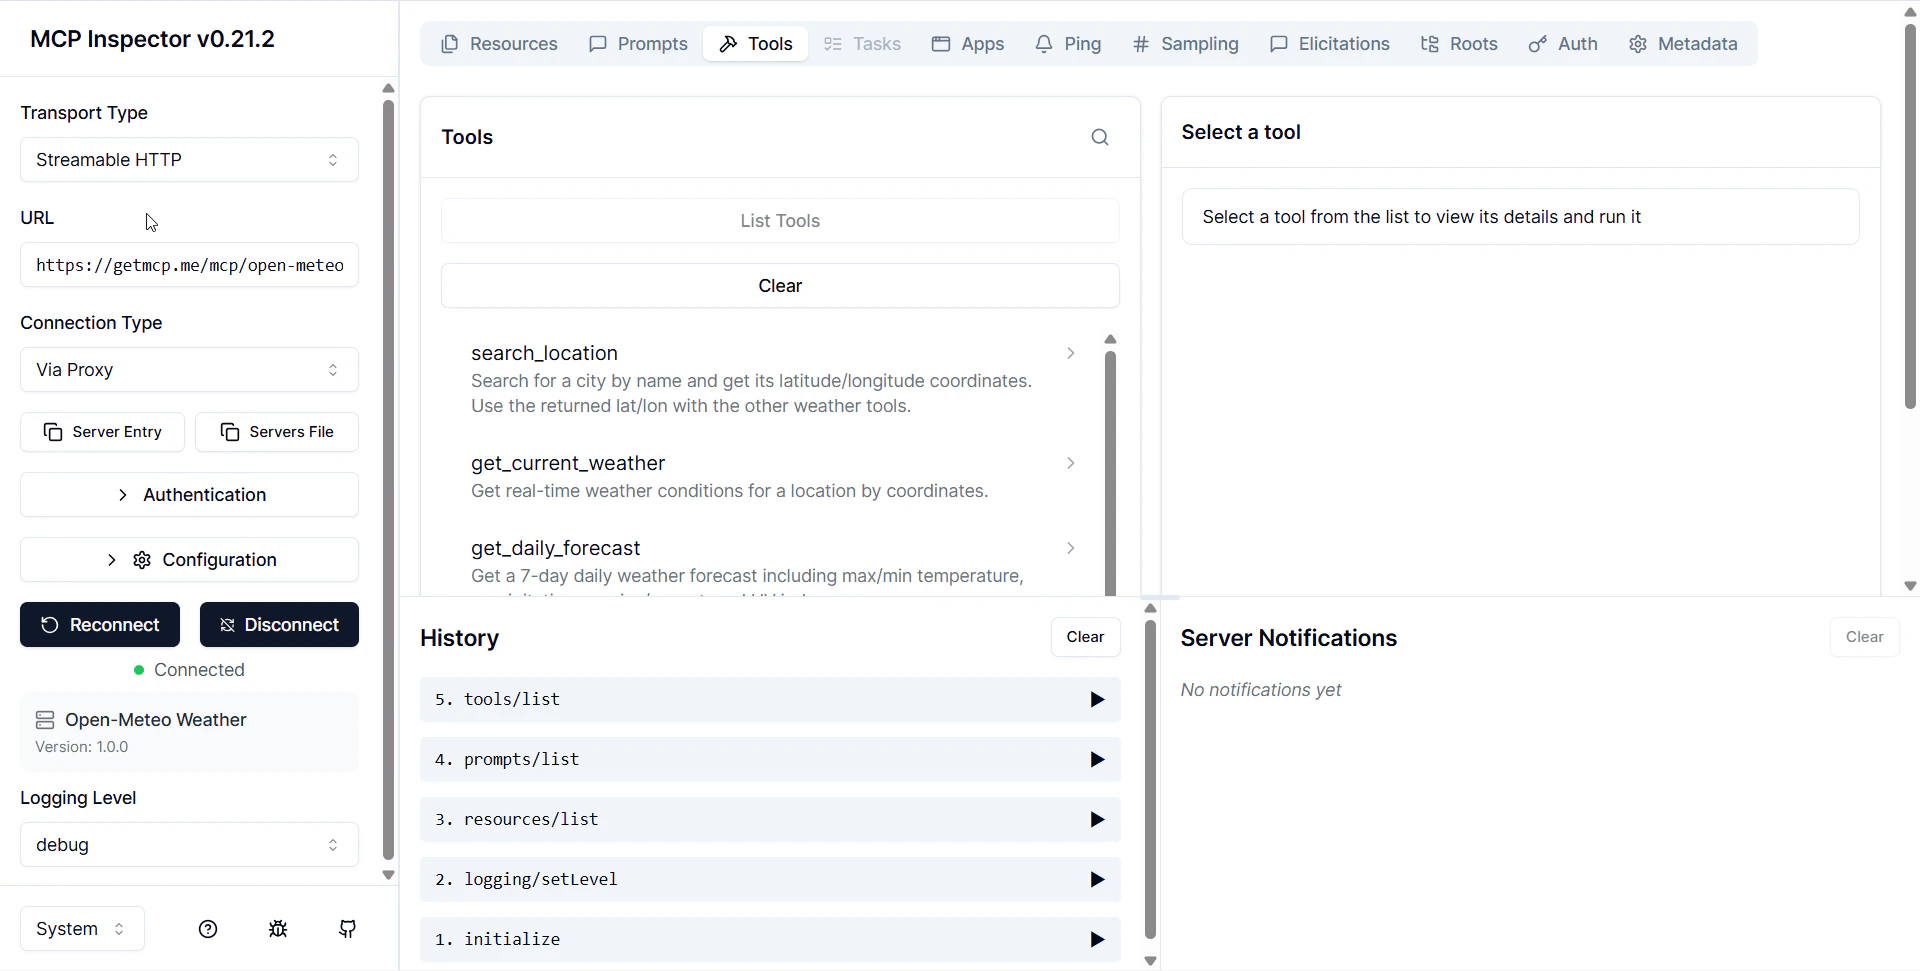Clear the Server Notifications panel
The width and height of the screenshot is (1920, 971).
tap(1864, 637)
